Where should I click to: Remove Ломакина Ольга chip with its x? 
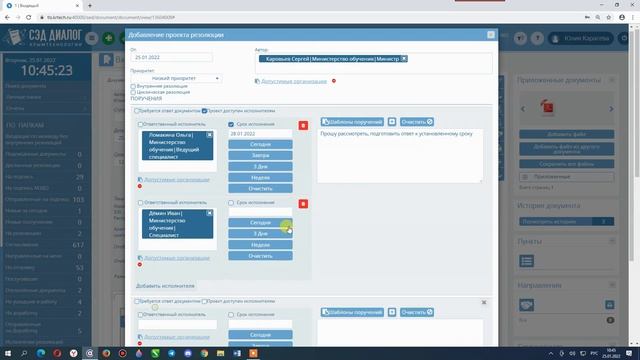tap(209, 135)
